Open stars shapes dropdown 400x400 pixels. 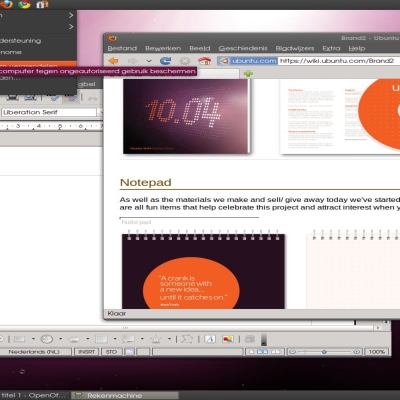click(x=169, y=339)
